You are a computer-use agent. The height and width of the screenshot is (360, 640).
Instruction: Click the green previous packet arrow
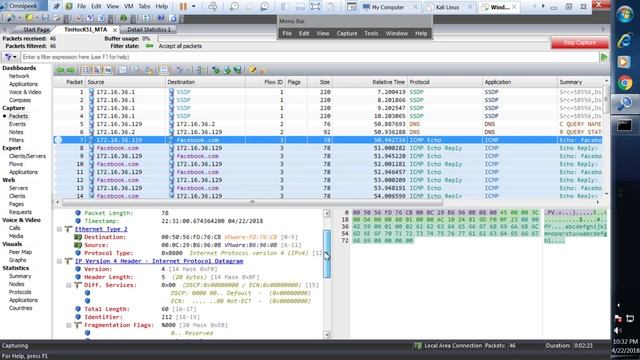60,70
